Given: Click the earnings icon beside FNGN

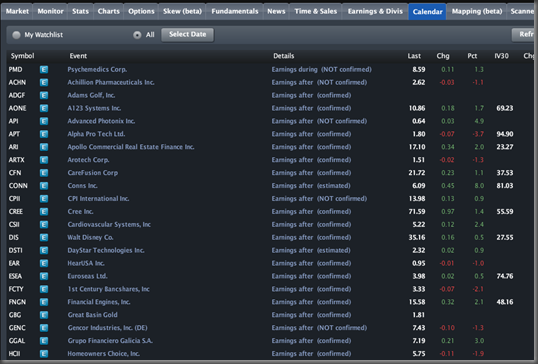Looking at the screenshot, I should [x=44, y=302].
